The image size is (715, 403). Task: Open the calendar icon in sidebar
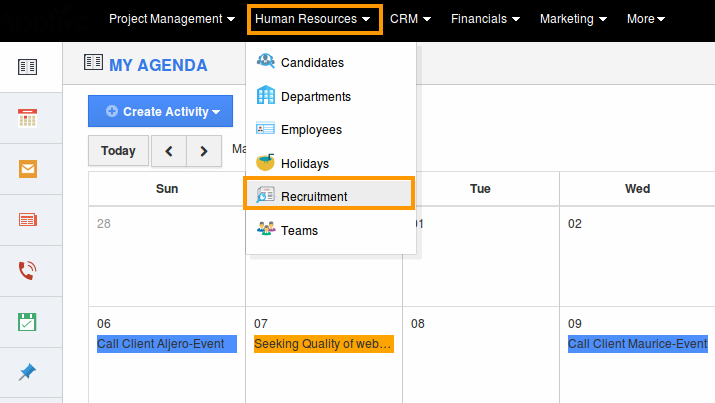click(x=27, y=118)
